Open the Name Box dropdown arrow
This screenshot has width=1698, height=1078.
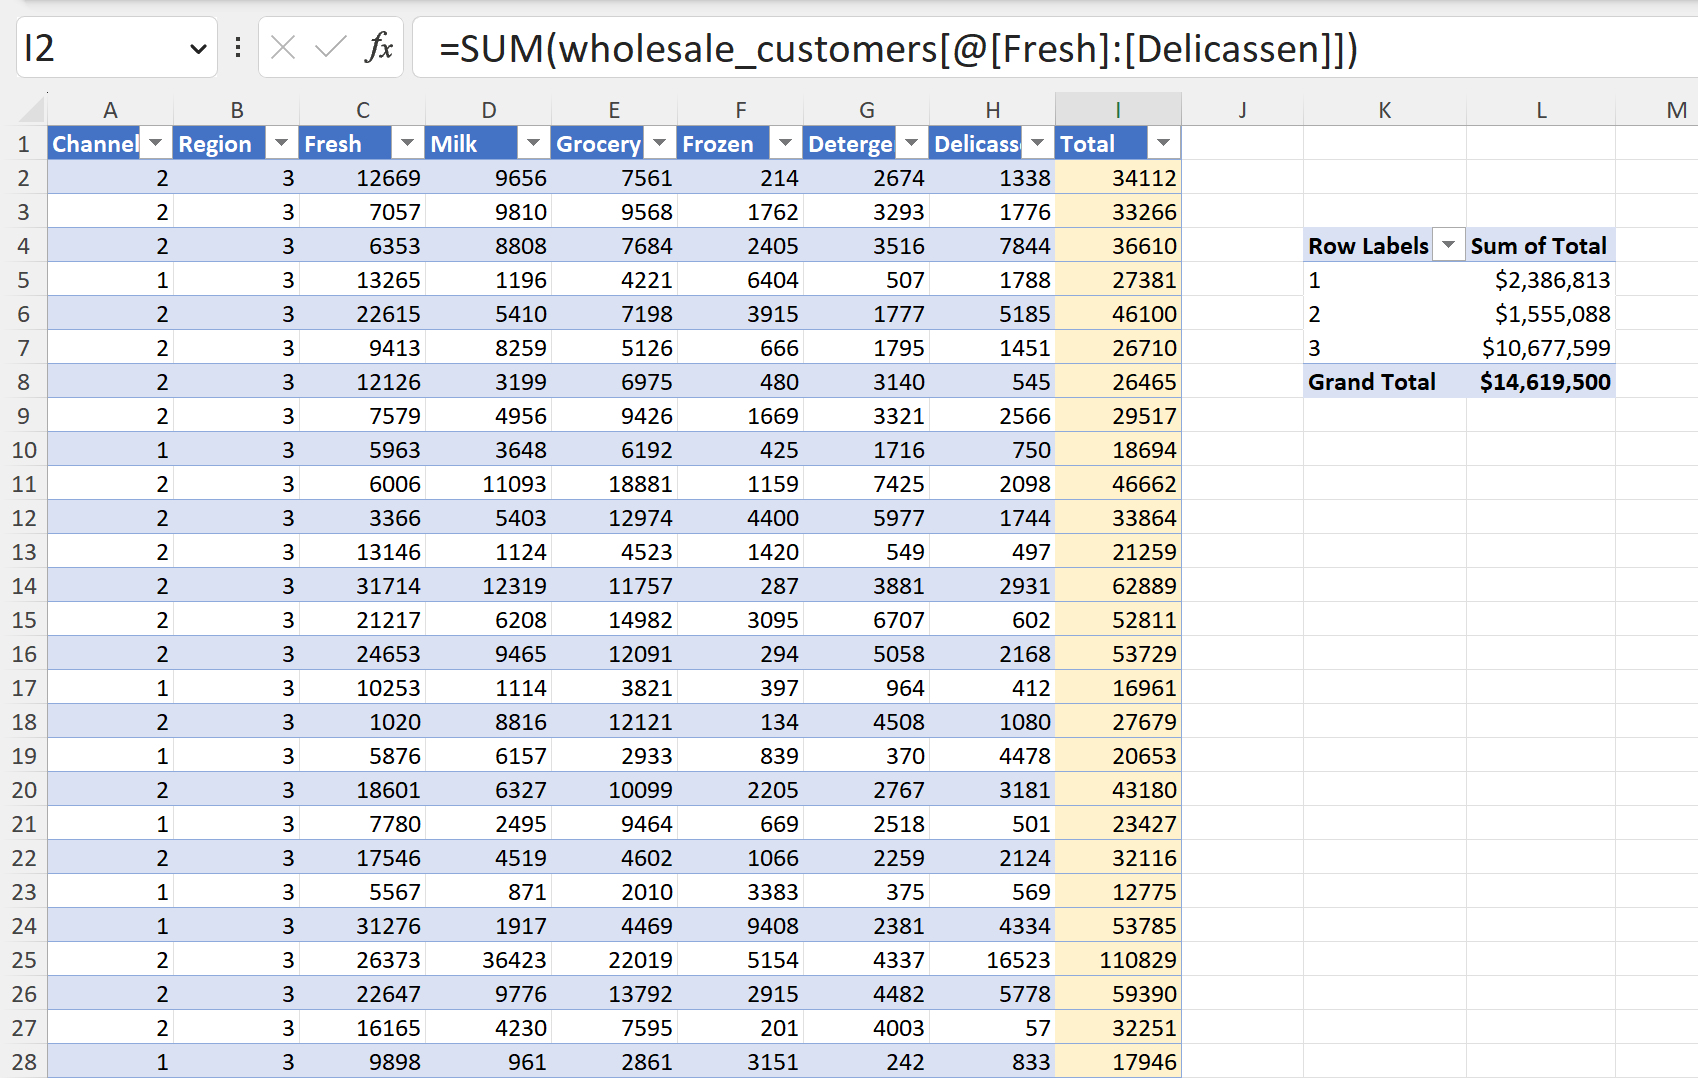[198, 48]
